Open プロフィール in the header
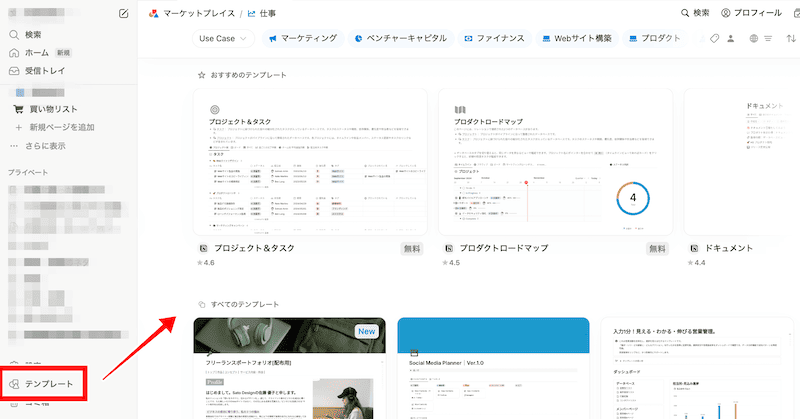Viewport: 800px width, 419px height. click(751, 13)
